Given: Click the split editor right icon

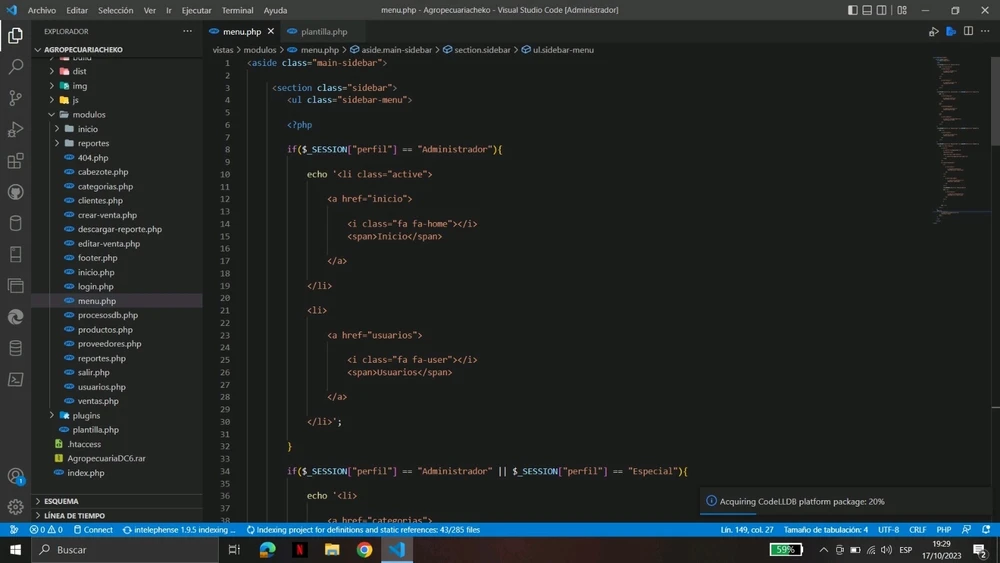Looking at the screenshot, I should point(968,31).
